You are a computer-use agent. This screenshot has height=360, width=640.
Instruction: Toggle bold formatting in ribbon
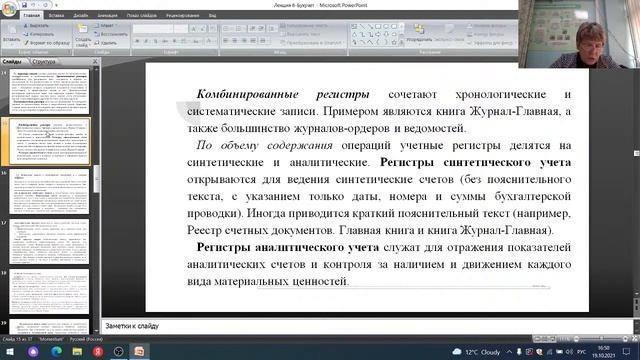pos(138,41)
